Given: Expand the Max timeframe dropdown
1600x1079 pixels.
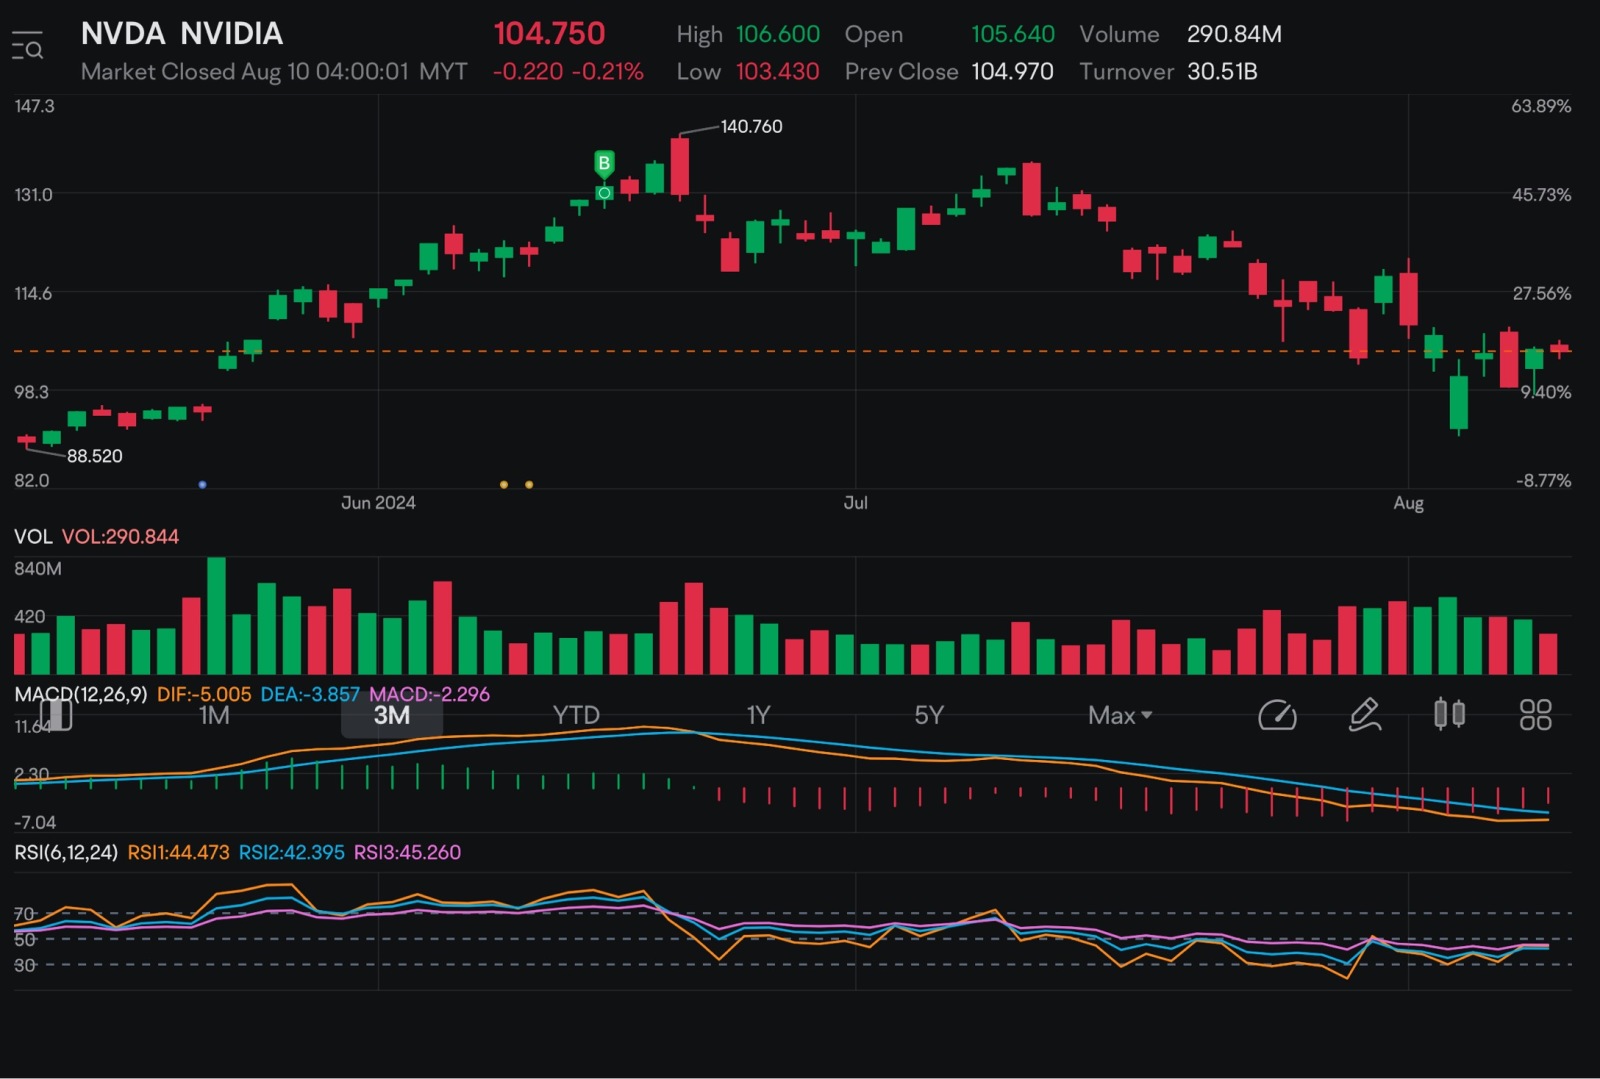Looking at the screenshot, I should tap(1120, 715).
